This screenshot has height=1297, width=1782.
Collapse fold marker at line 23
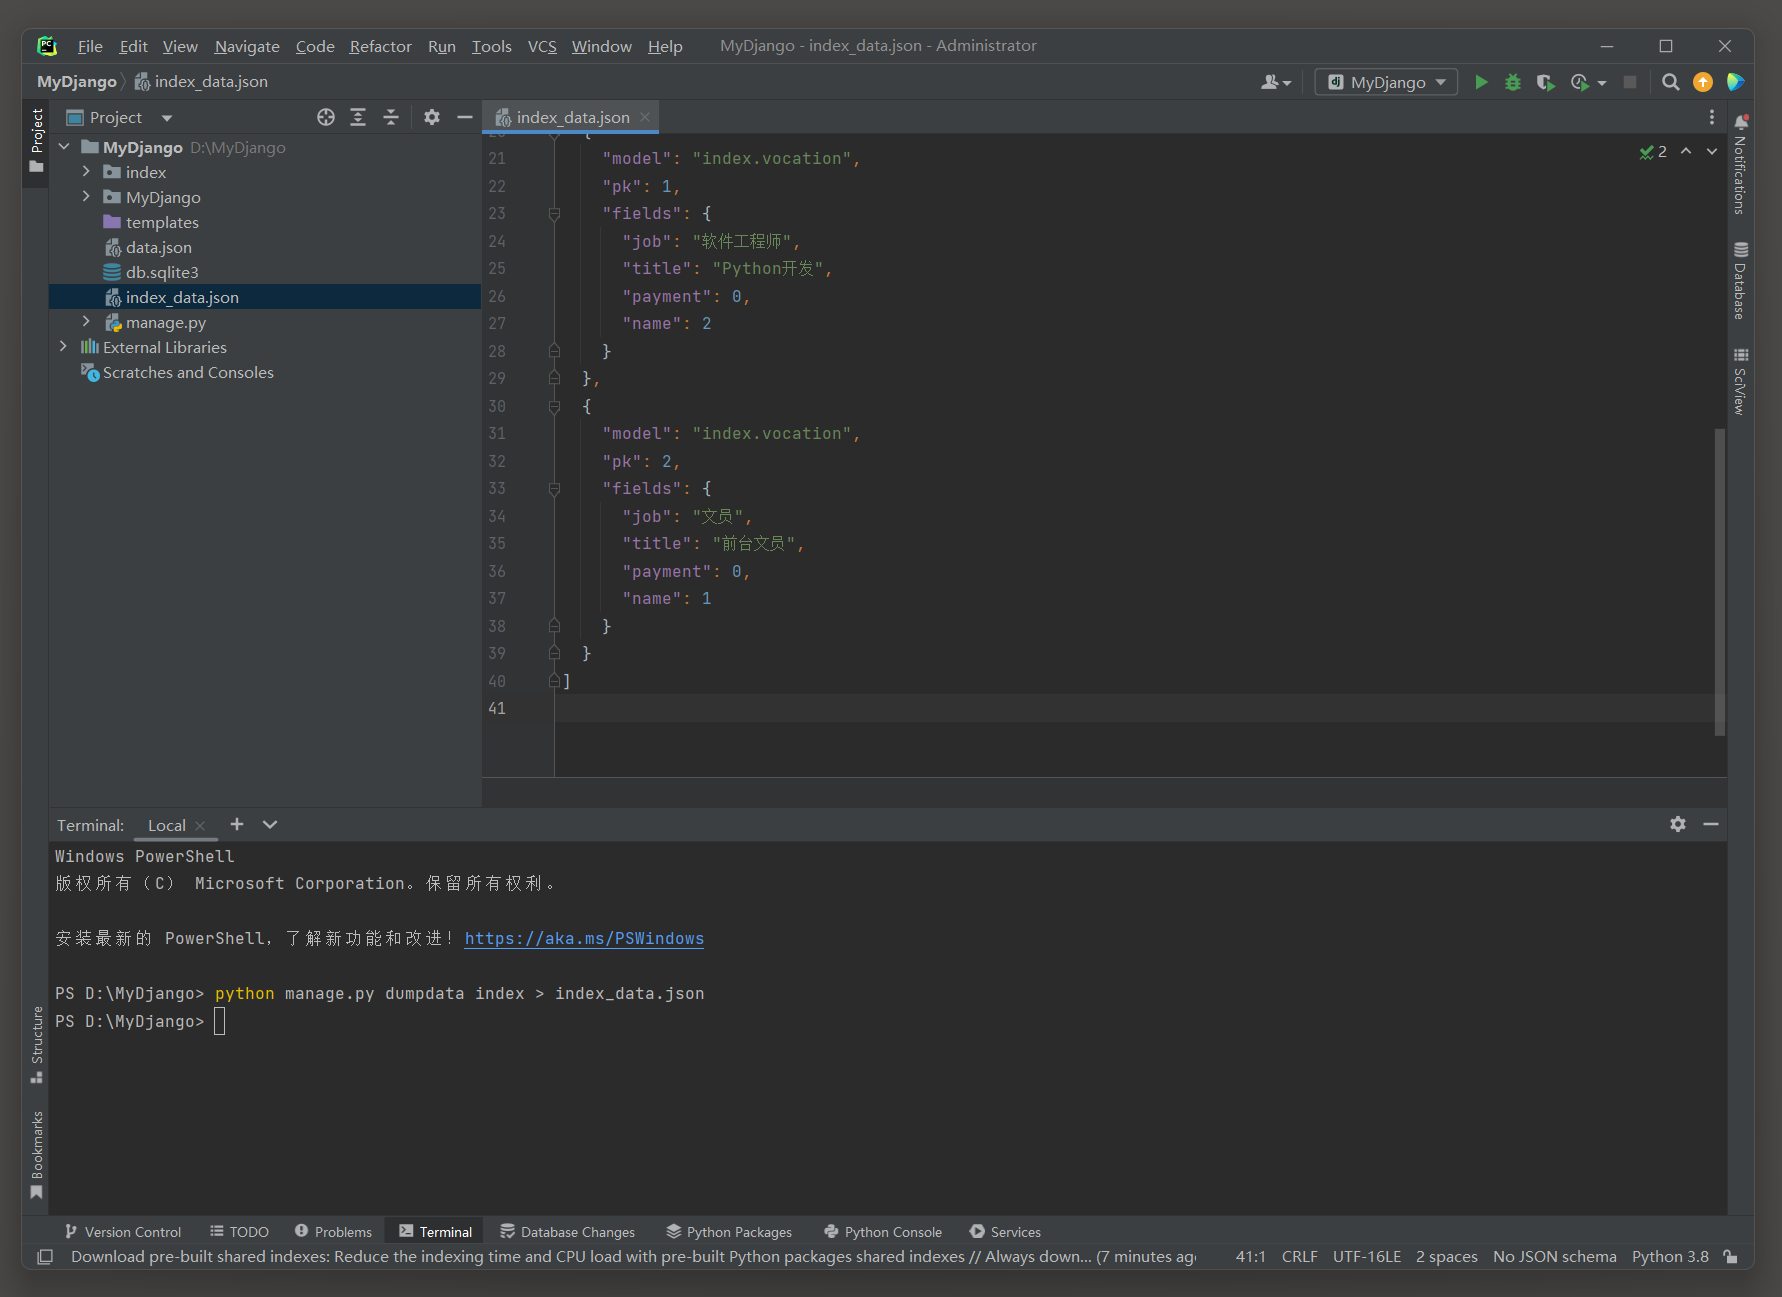coord(554,213)
